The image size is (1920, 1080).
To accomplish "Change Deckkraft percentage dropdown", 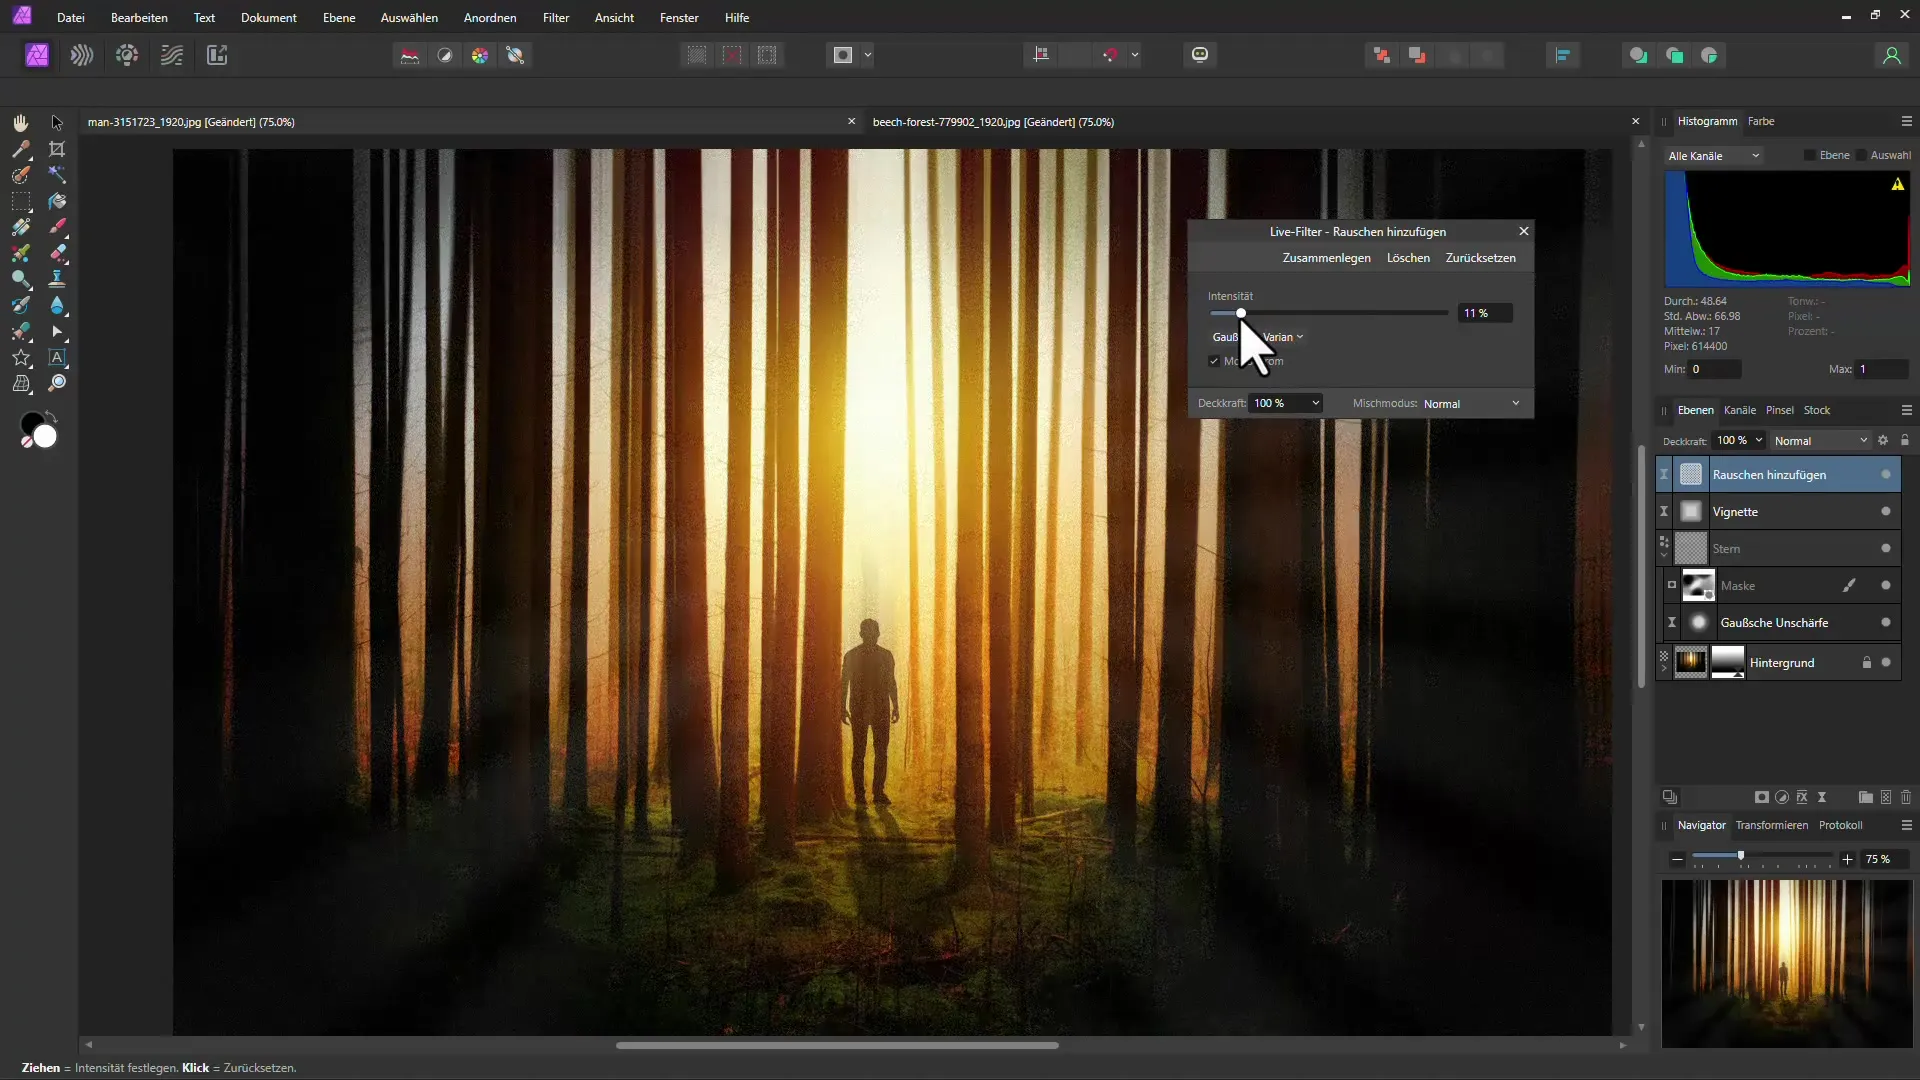I will click(x=1287, y=402).
